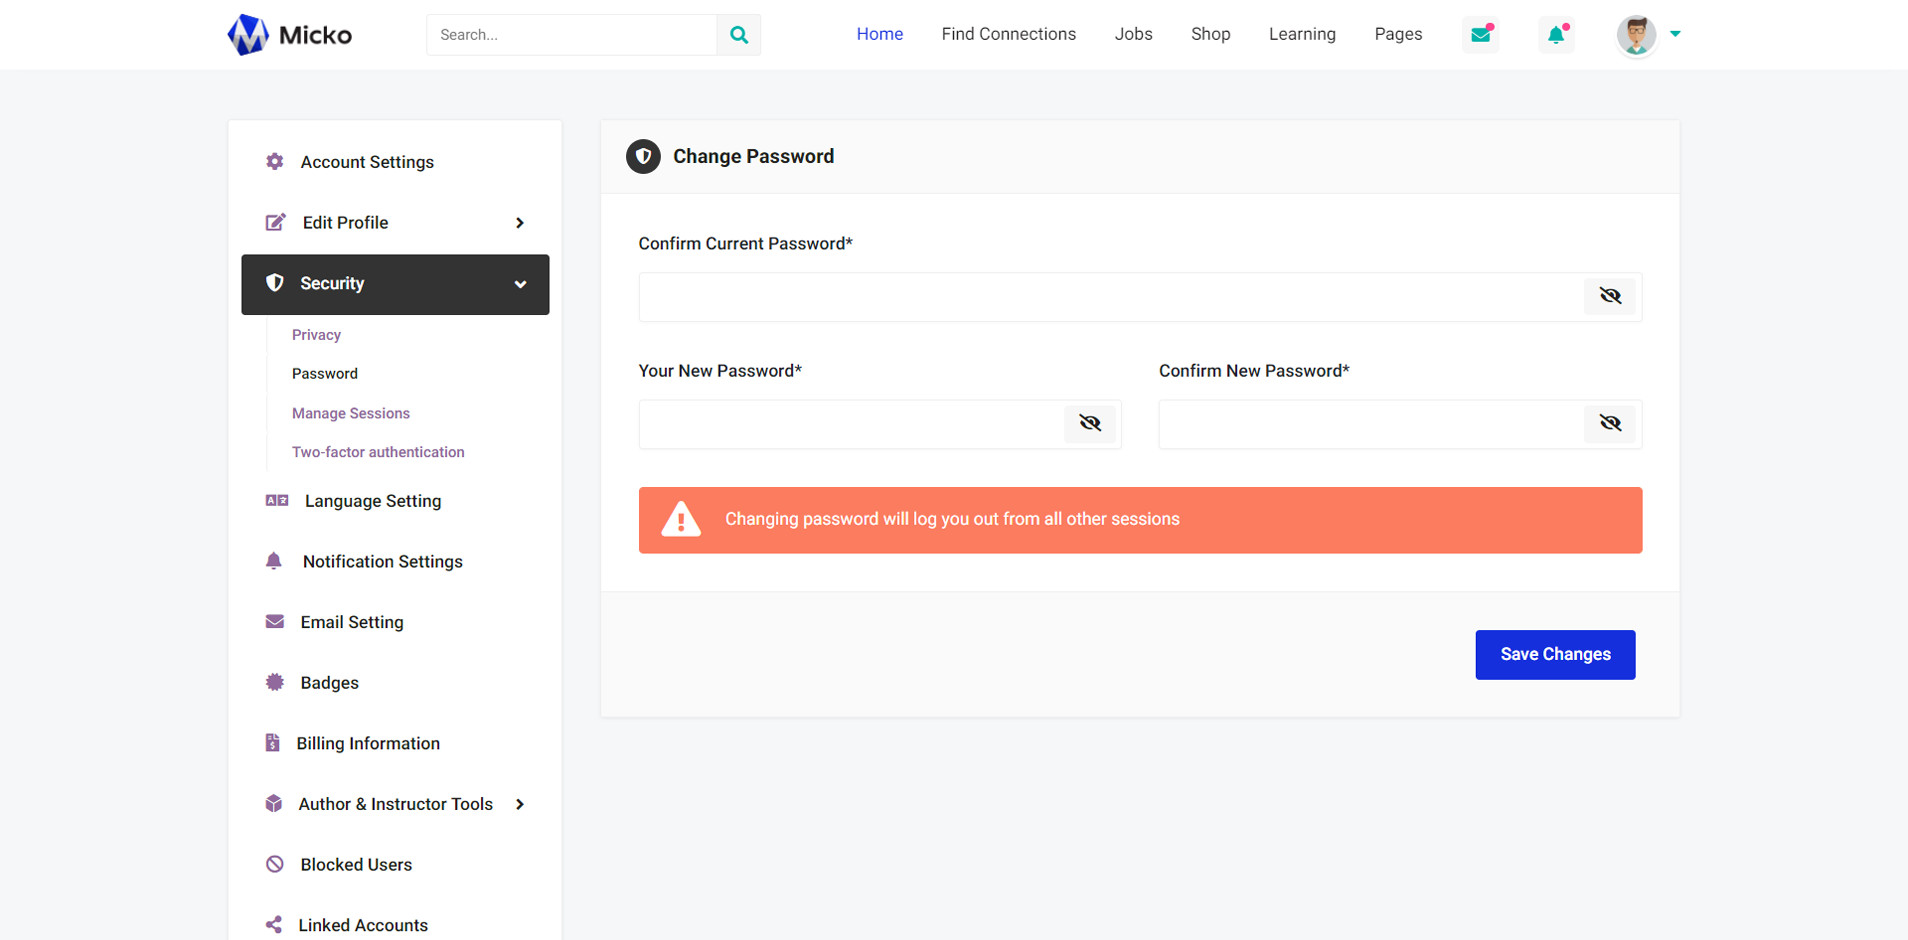Click the Blocked Users ban icon
Image resolution: width=1908 pixels, height=940 pixels.
pos(275,865)
